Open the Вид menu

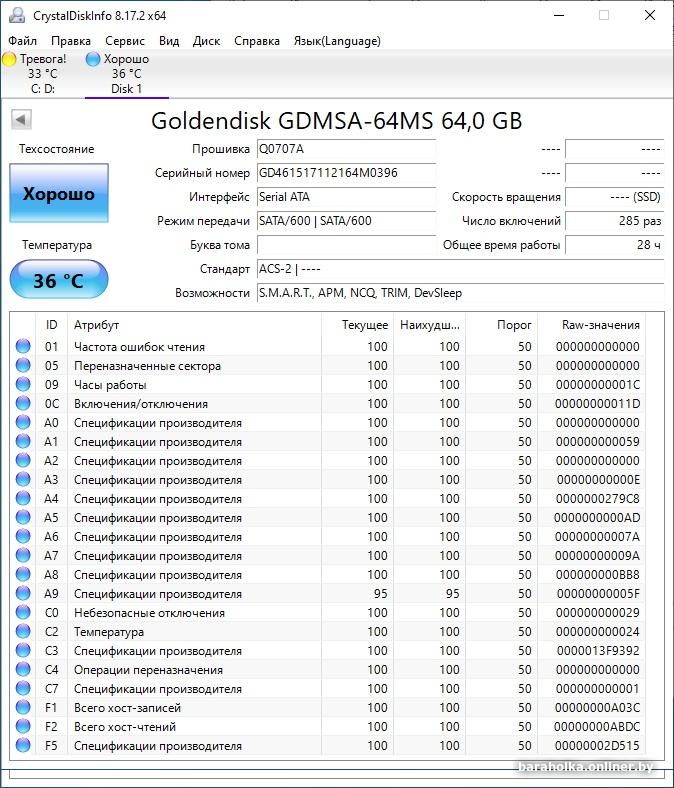(169, 41)
